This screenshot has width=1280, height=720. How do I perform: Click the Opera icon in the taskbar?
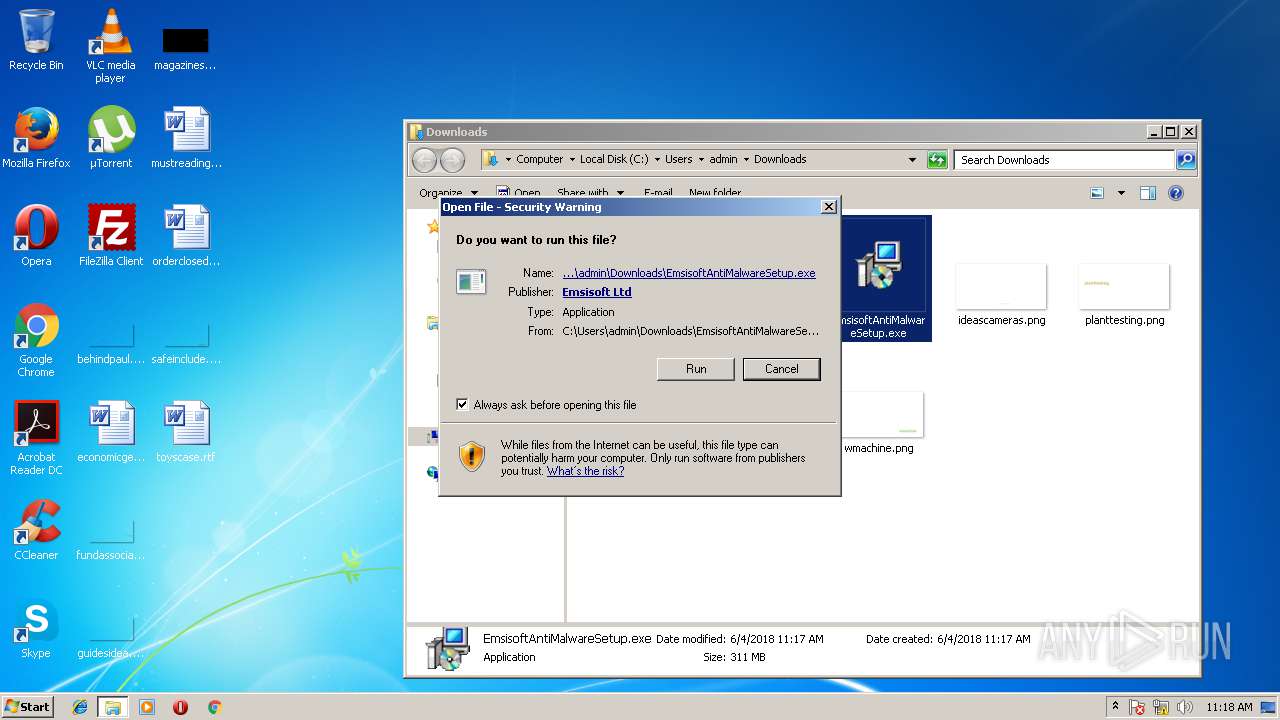point(181,707)
